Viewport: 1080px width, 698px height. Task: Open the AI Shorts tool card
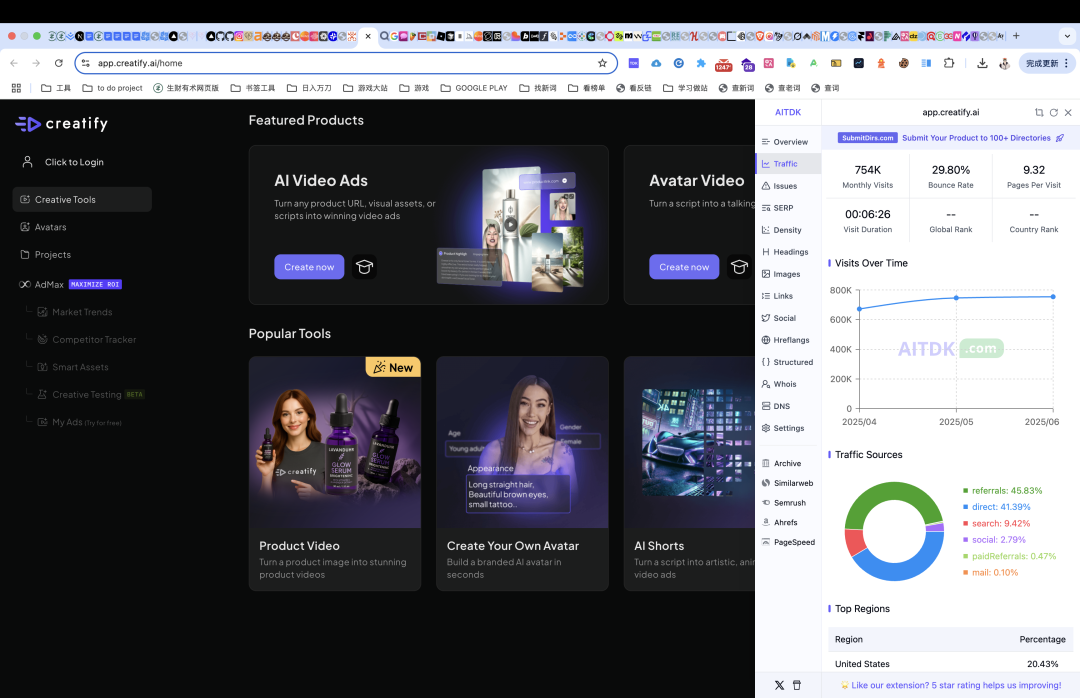(689, 473)
